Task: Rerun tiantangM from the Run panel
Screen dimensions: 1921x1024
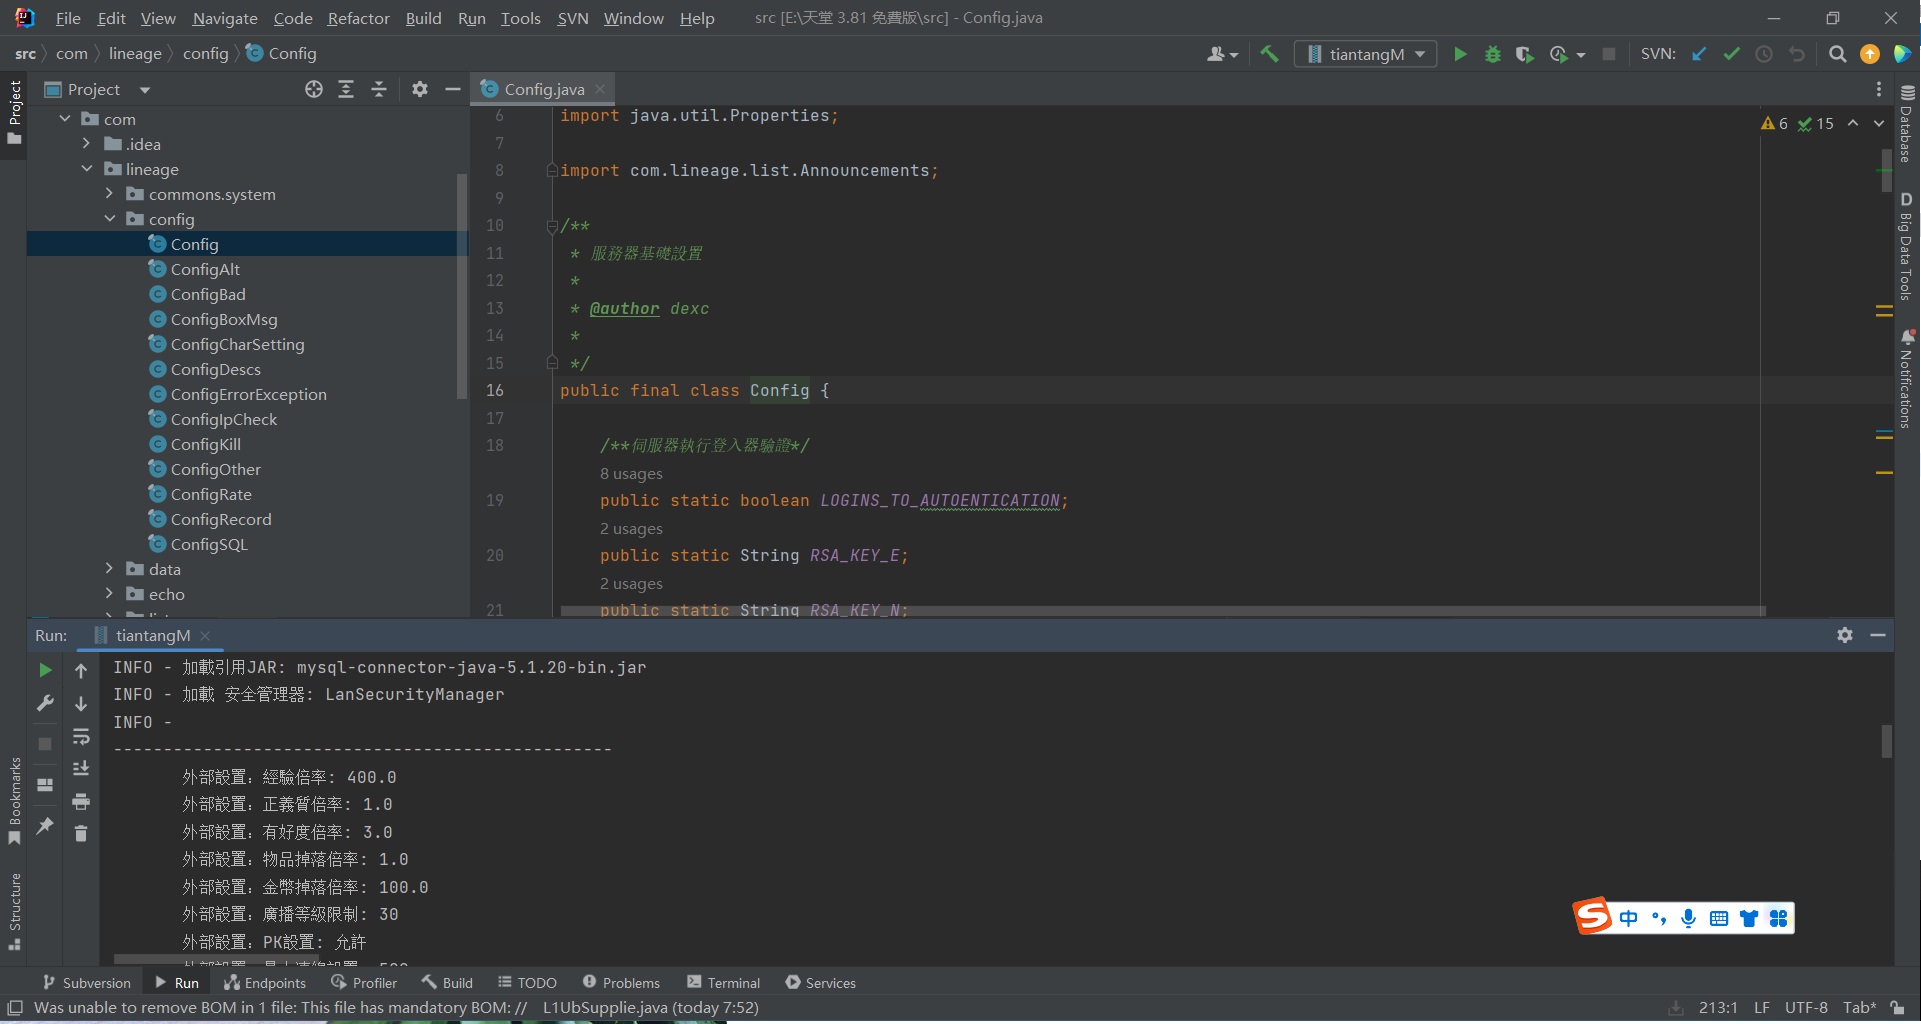Action: (x=45, y=670)
